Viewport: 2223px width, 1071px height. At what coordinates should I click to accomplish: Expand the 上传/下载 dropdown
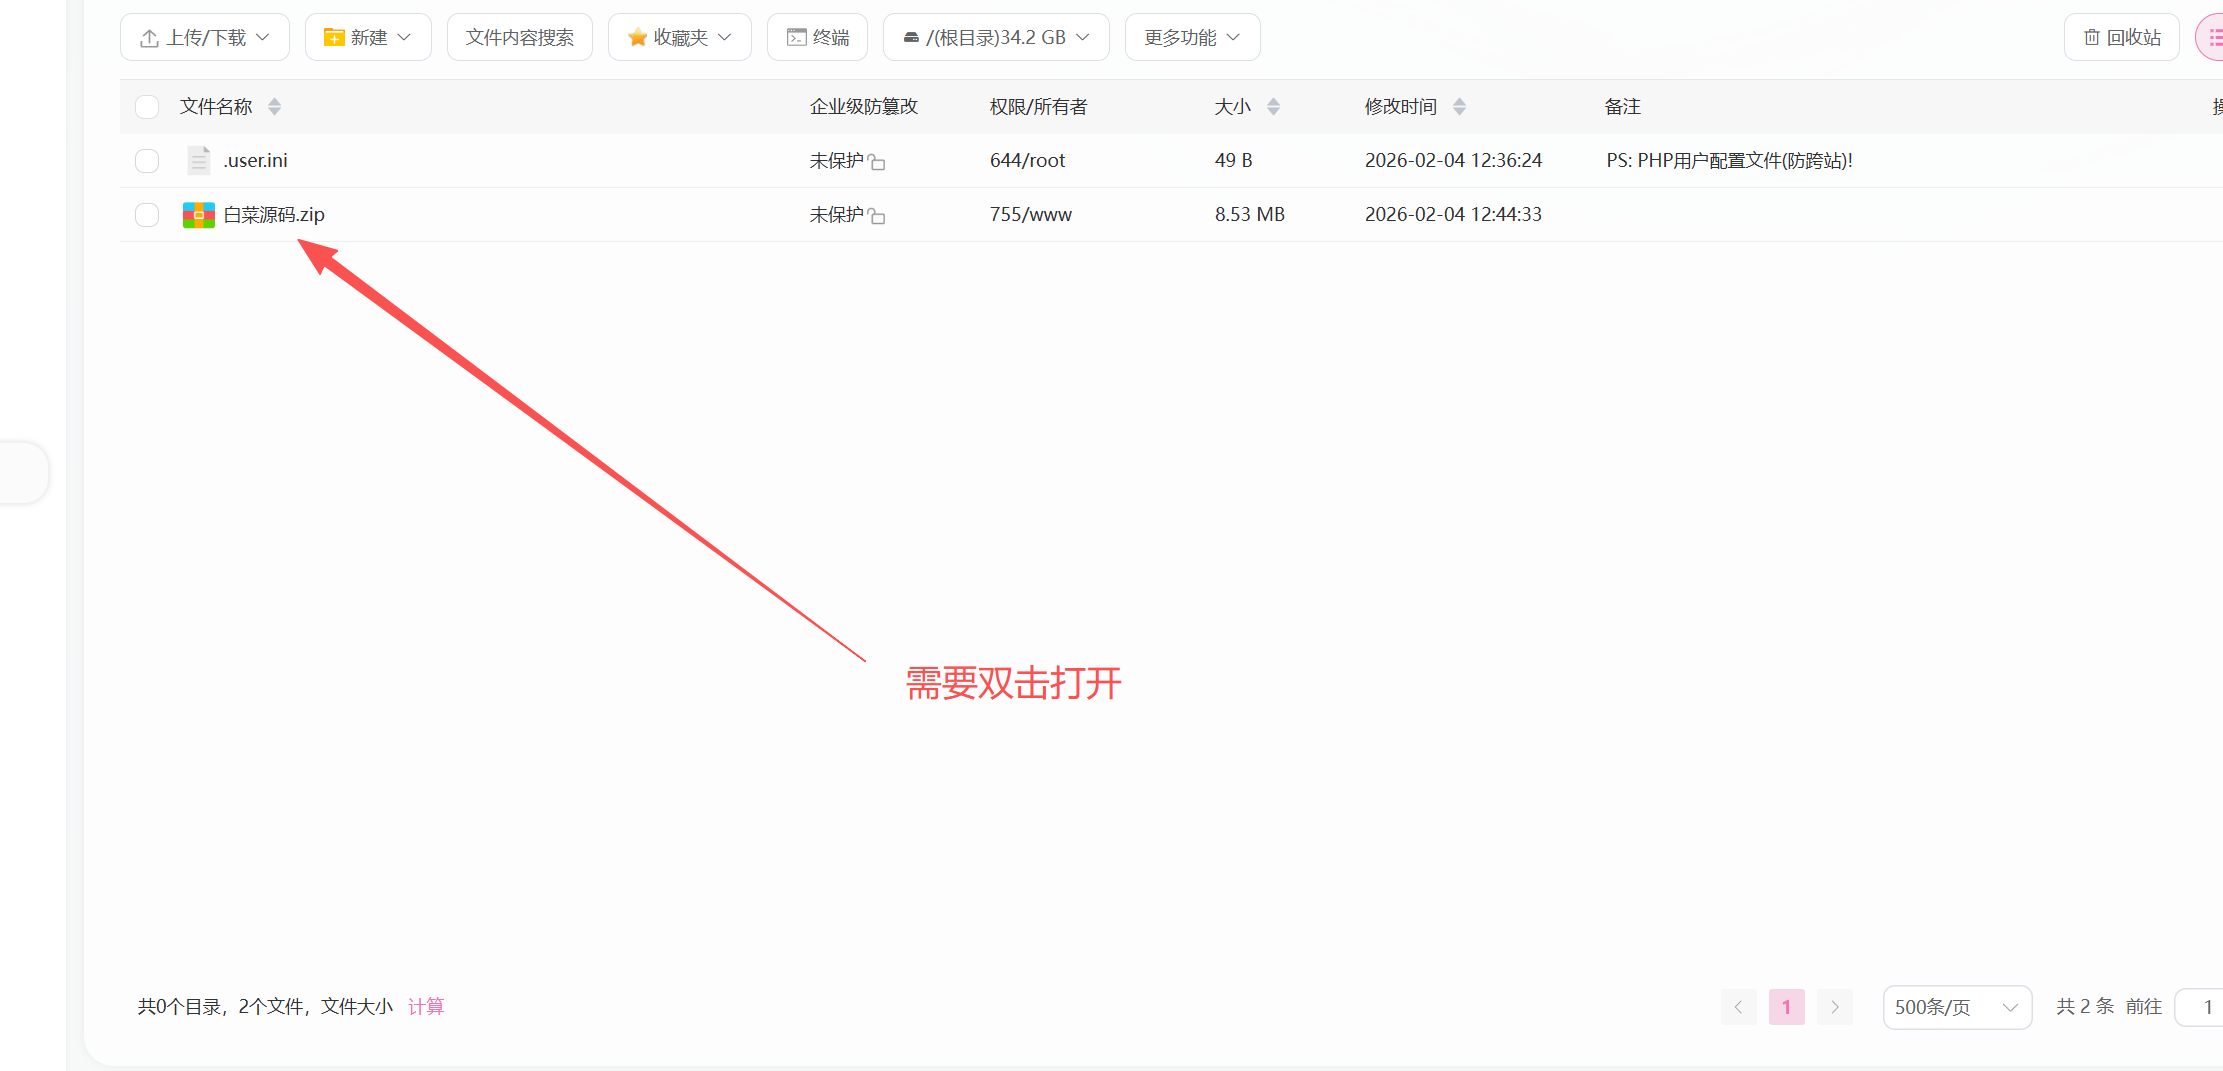point(205,38)
